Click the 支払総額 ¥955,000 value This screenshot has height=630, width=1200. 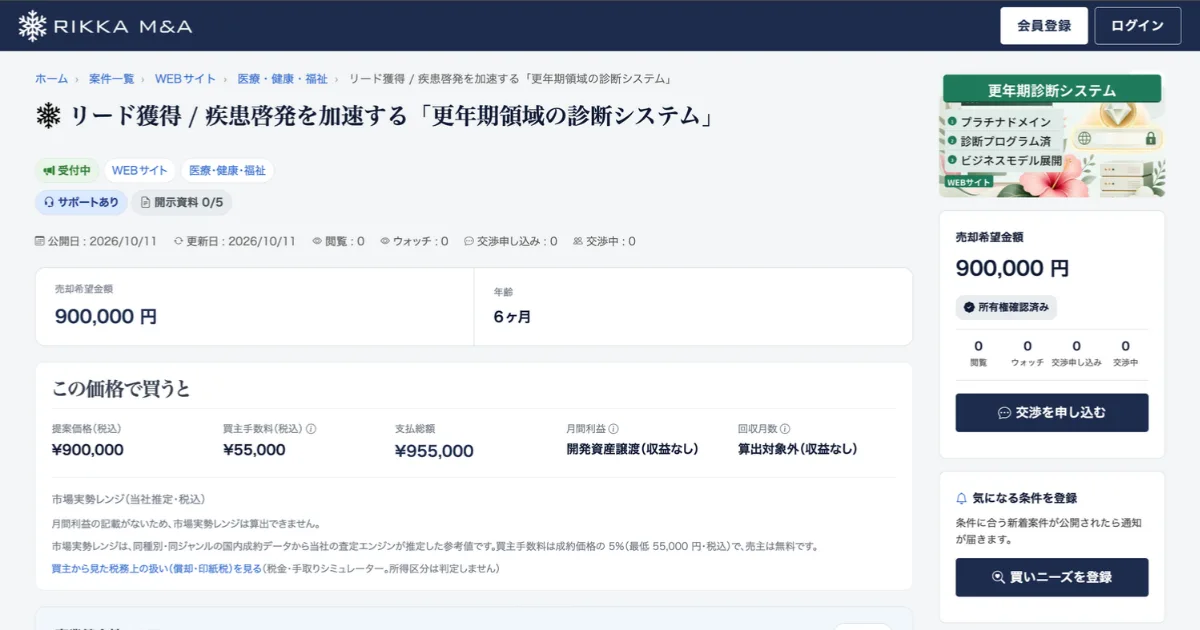(x=434, y=451)
